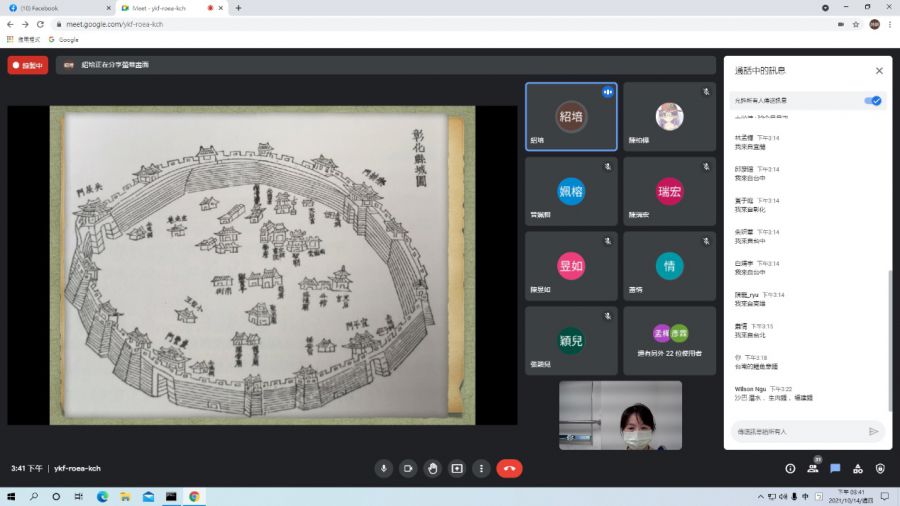Select the 姵榕 participant tile
The height and width of the screenshot is (506, 900).
[571, 191]
